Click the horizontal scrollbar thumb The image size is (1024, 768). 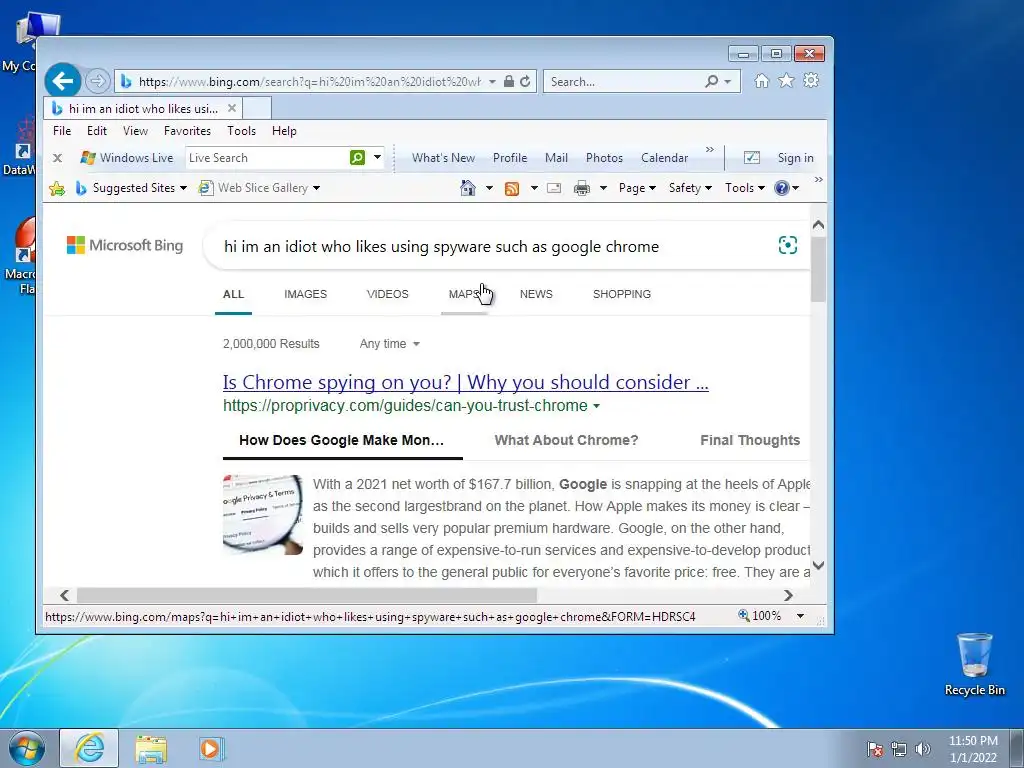point(307,596)
